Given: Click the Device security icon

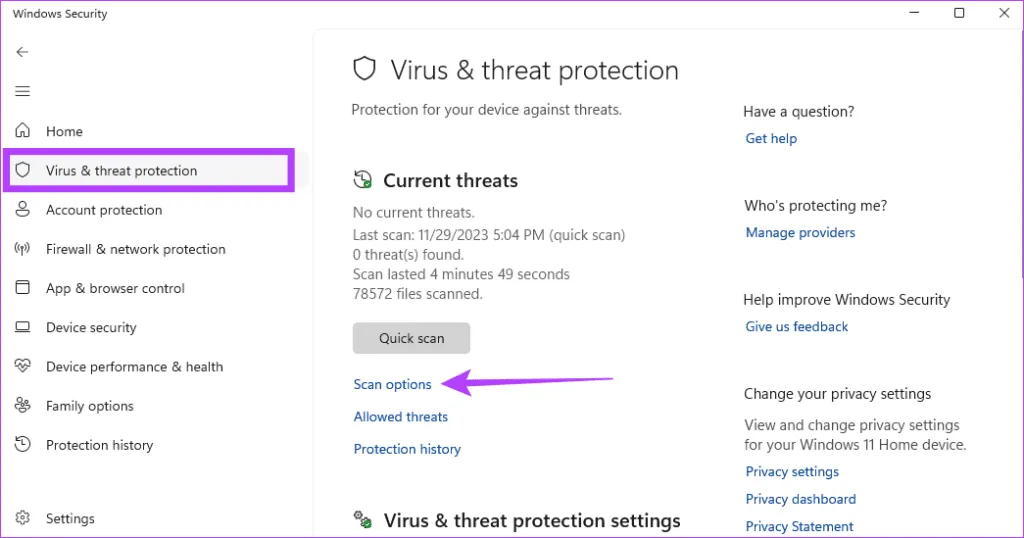Looking at the screenshot, I should pos(23,327).
